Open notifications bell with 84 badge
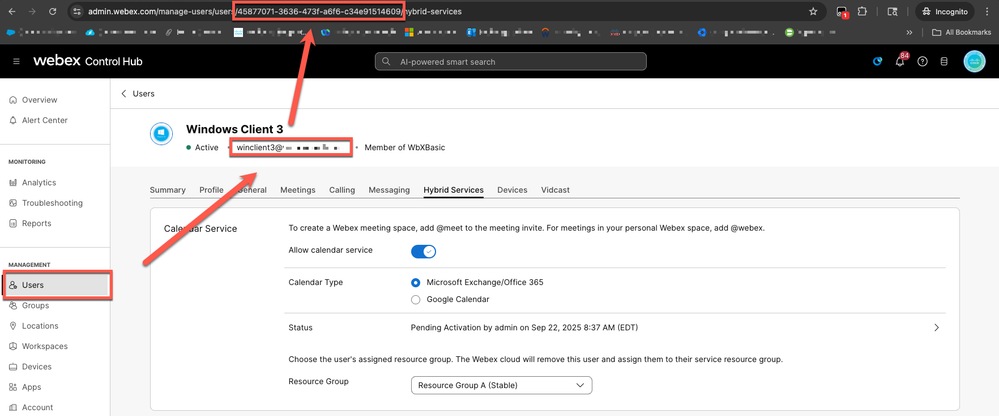 901,61
